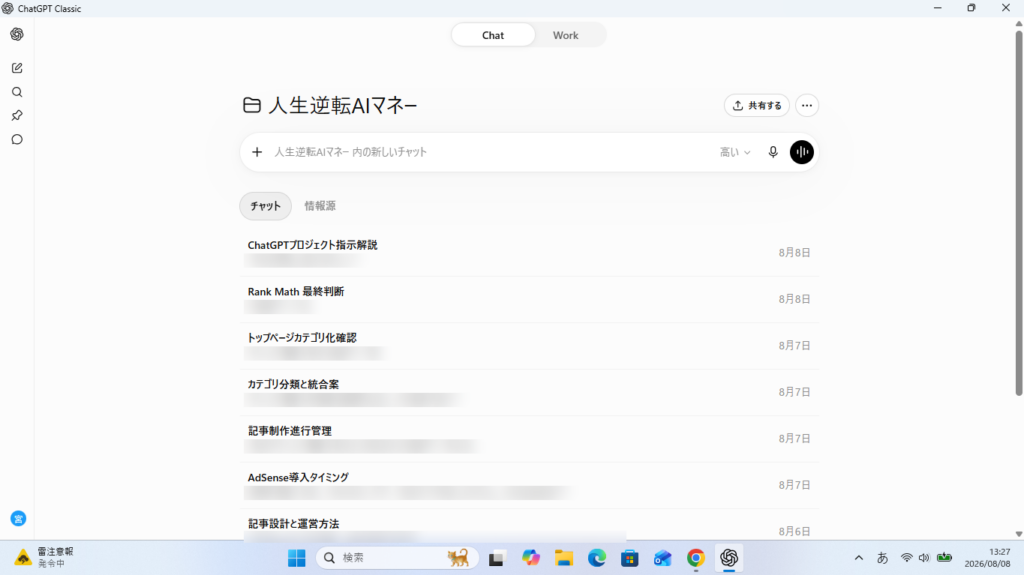1024x575 pixels.
Task: Switch to the Chat mode tab
Action: [x=493, y=35]
